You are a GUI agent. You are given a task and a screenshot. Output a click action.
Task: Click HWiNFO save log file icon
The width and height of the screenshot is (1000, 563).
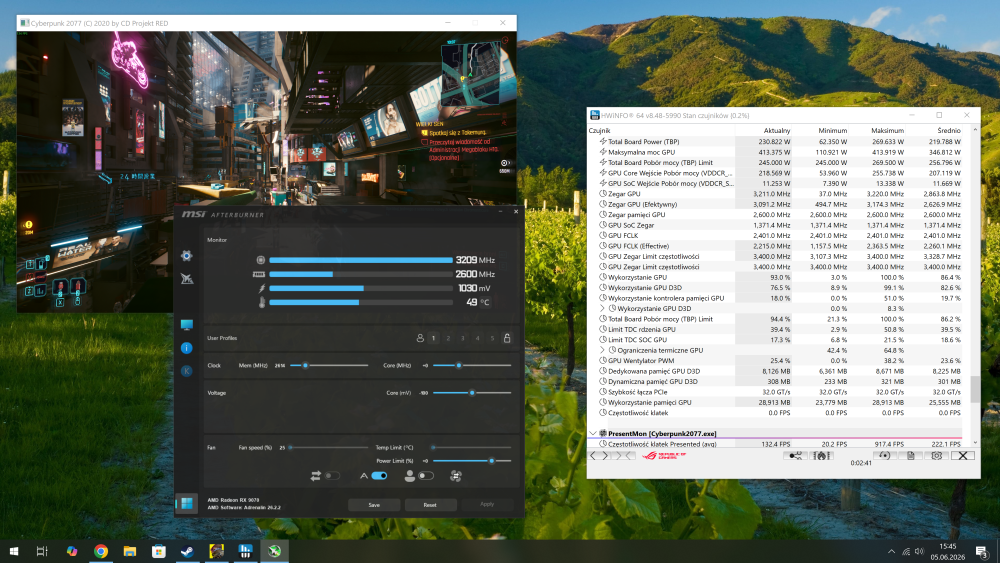(x=911, y=455)
